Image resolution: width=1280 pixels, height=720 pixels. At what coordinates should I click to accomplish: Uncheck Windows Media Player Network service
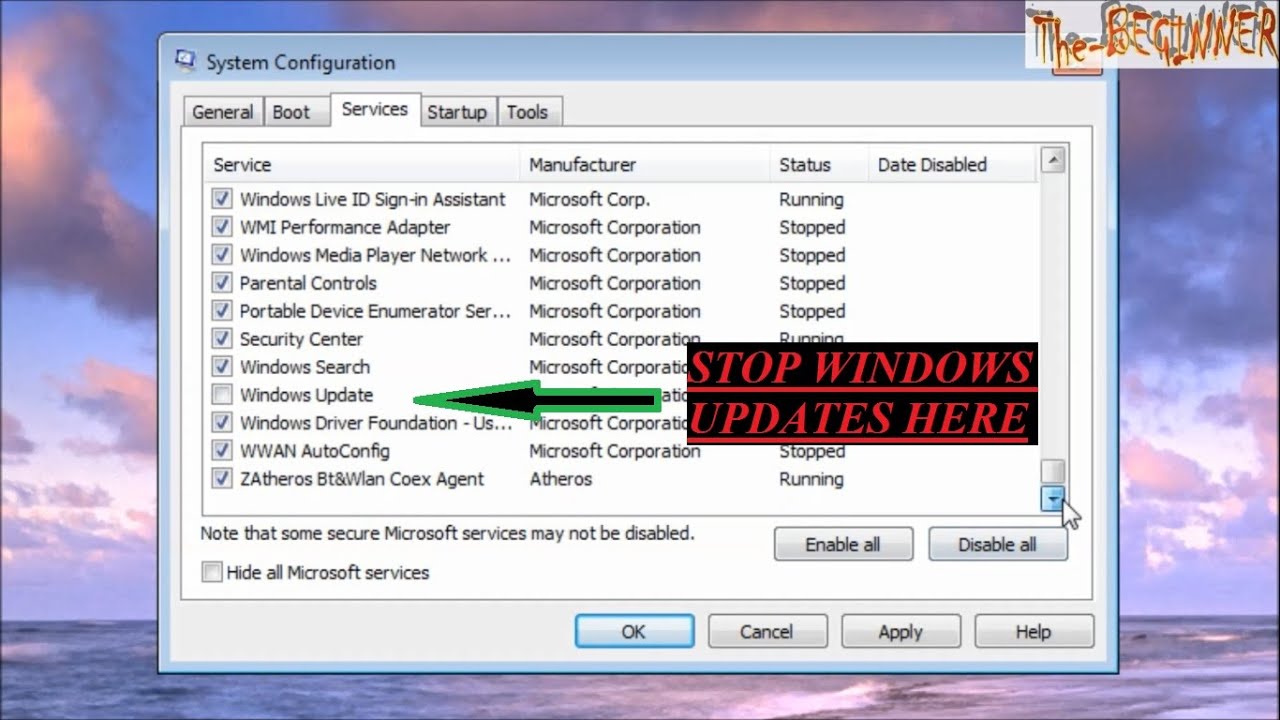(222, 255)
